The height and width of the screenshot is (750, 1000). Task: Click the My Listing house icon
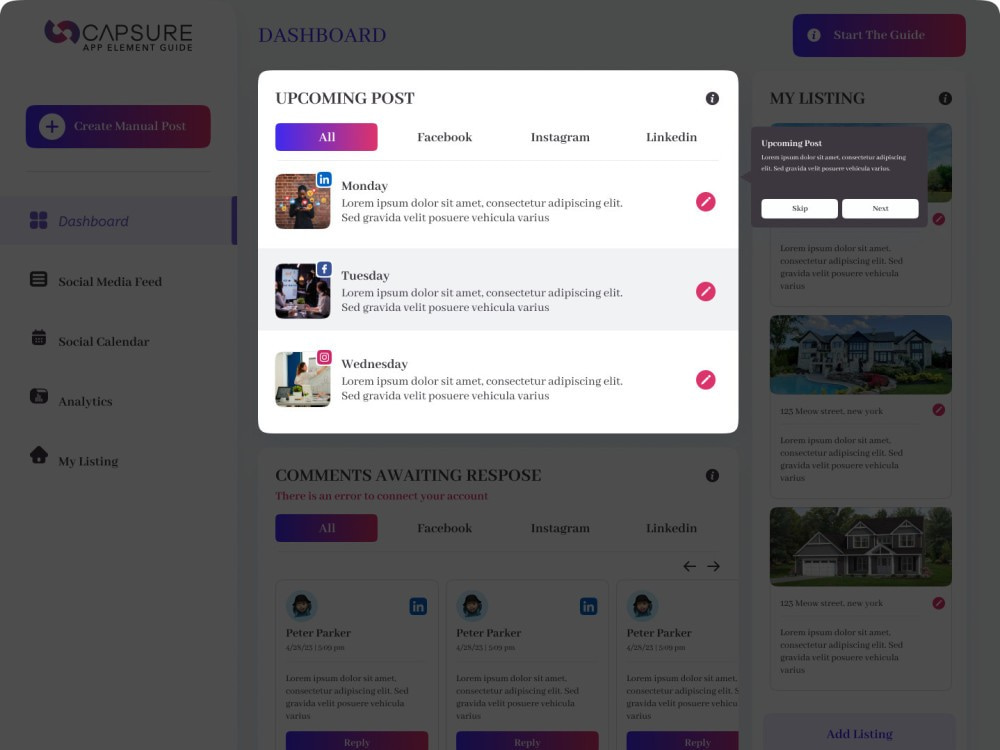[38, 455]
